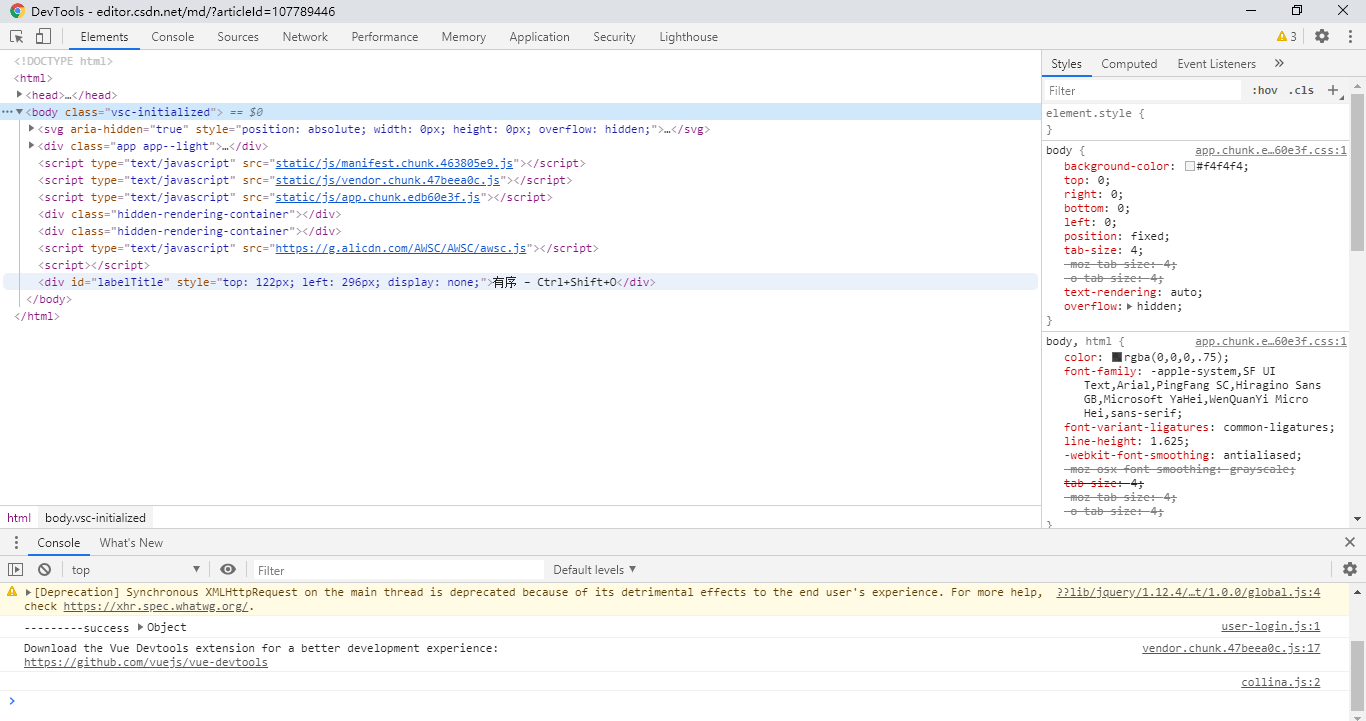Open the body, html rule's CSS source link
Screen dimensions: 1366x721
(x=1271, y=341)
